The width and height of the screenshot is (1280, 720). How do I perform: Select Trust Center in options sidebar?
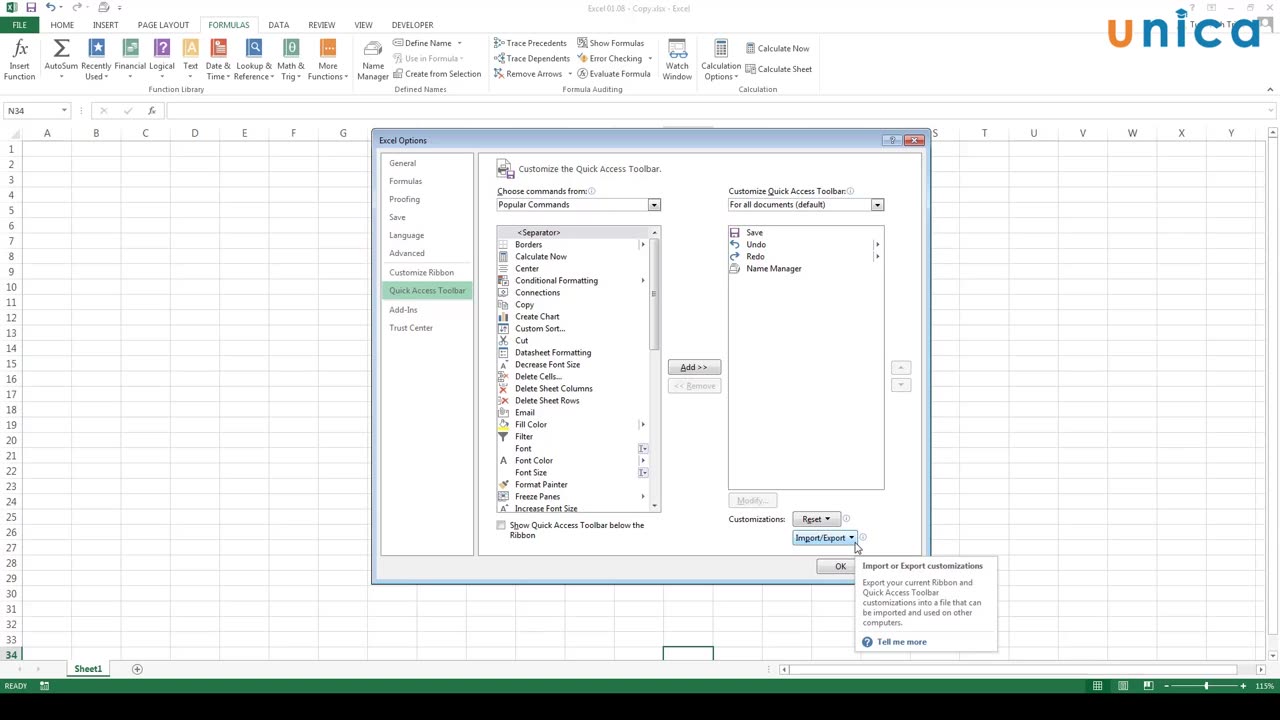coord(411,328)
